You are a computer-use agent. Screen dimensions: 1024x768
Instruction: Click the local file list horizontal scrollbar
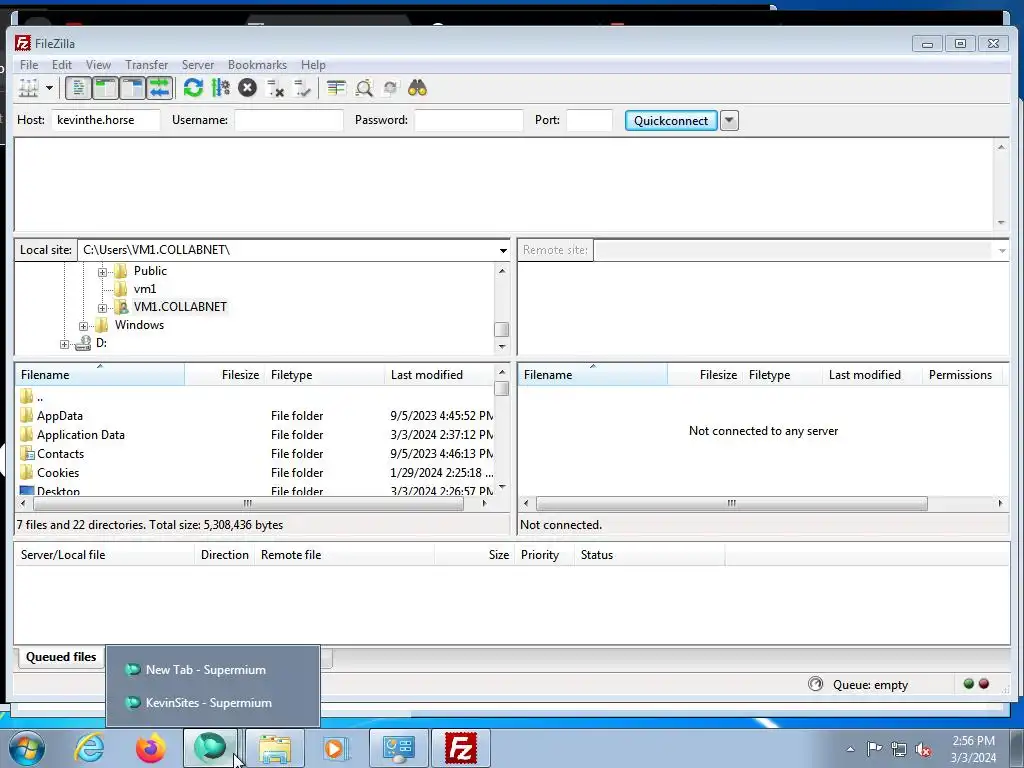click(249, 504)
